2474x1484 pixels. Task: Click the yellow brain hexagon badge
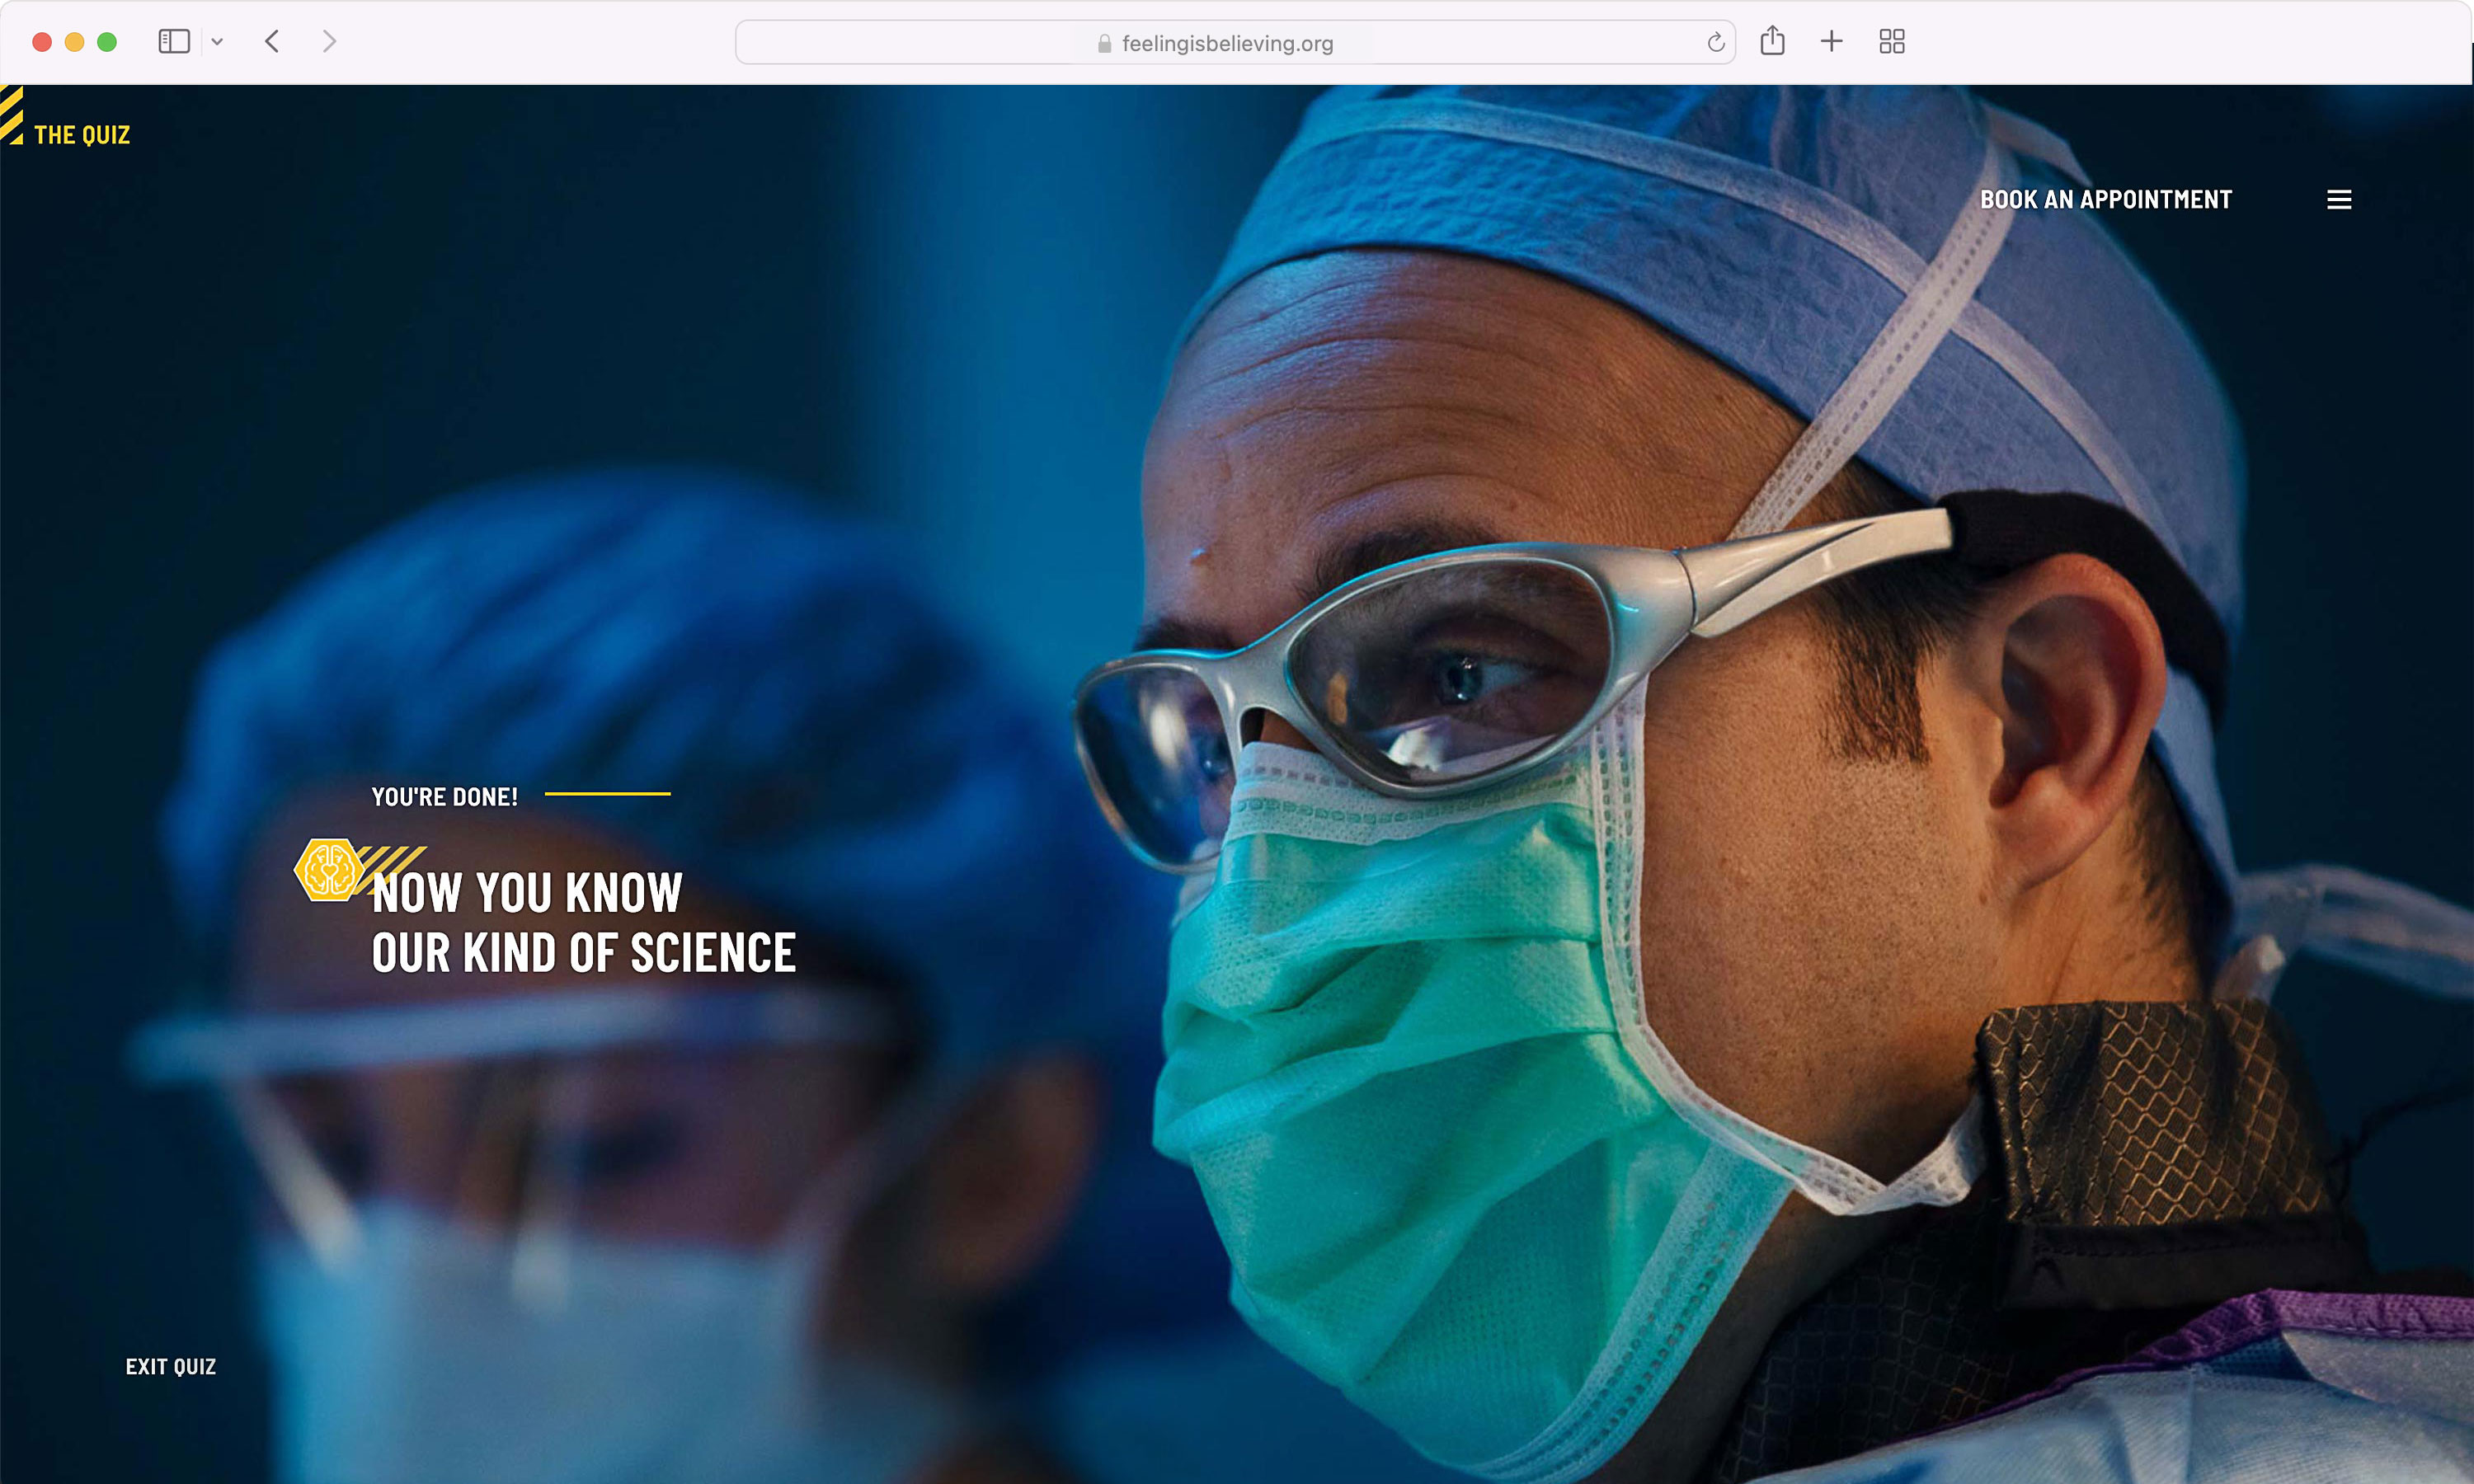point(328,869)
